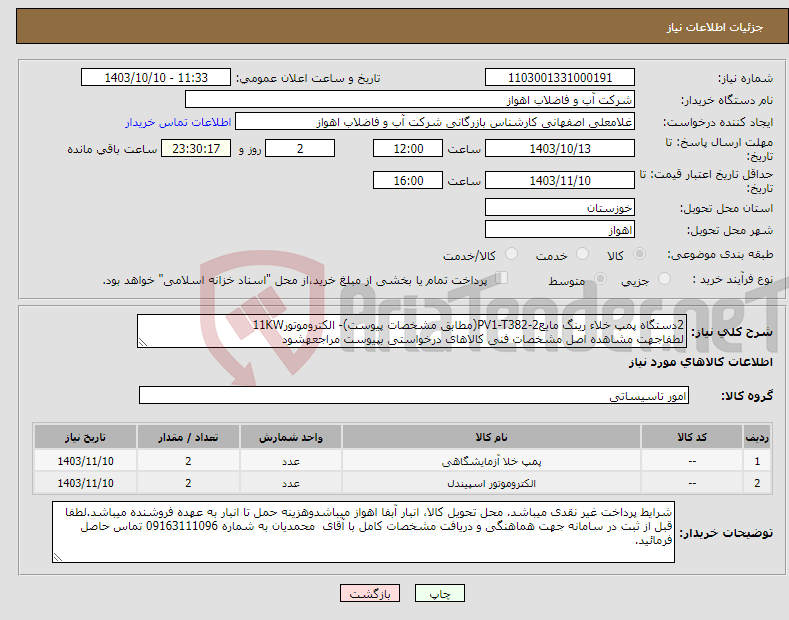Viewport: 789px width, 620px height.
Task: Toggle the اسناد خزانه اسلامی payment checkbox
Action: 502,278
